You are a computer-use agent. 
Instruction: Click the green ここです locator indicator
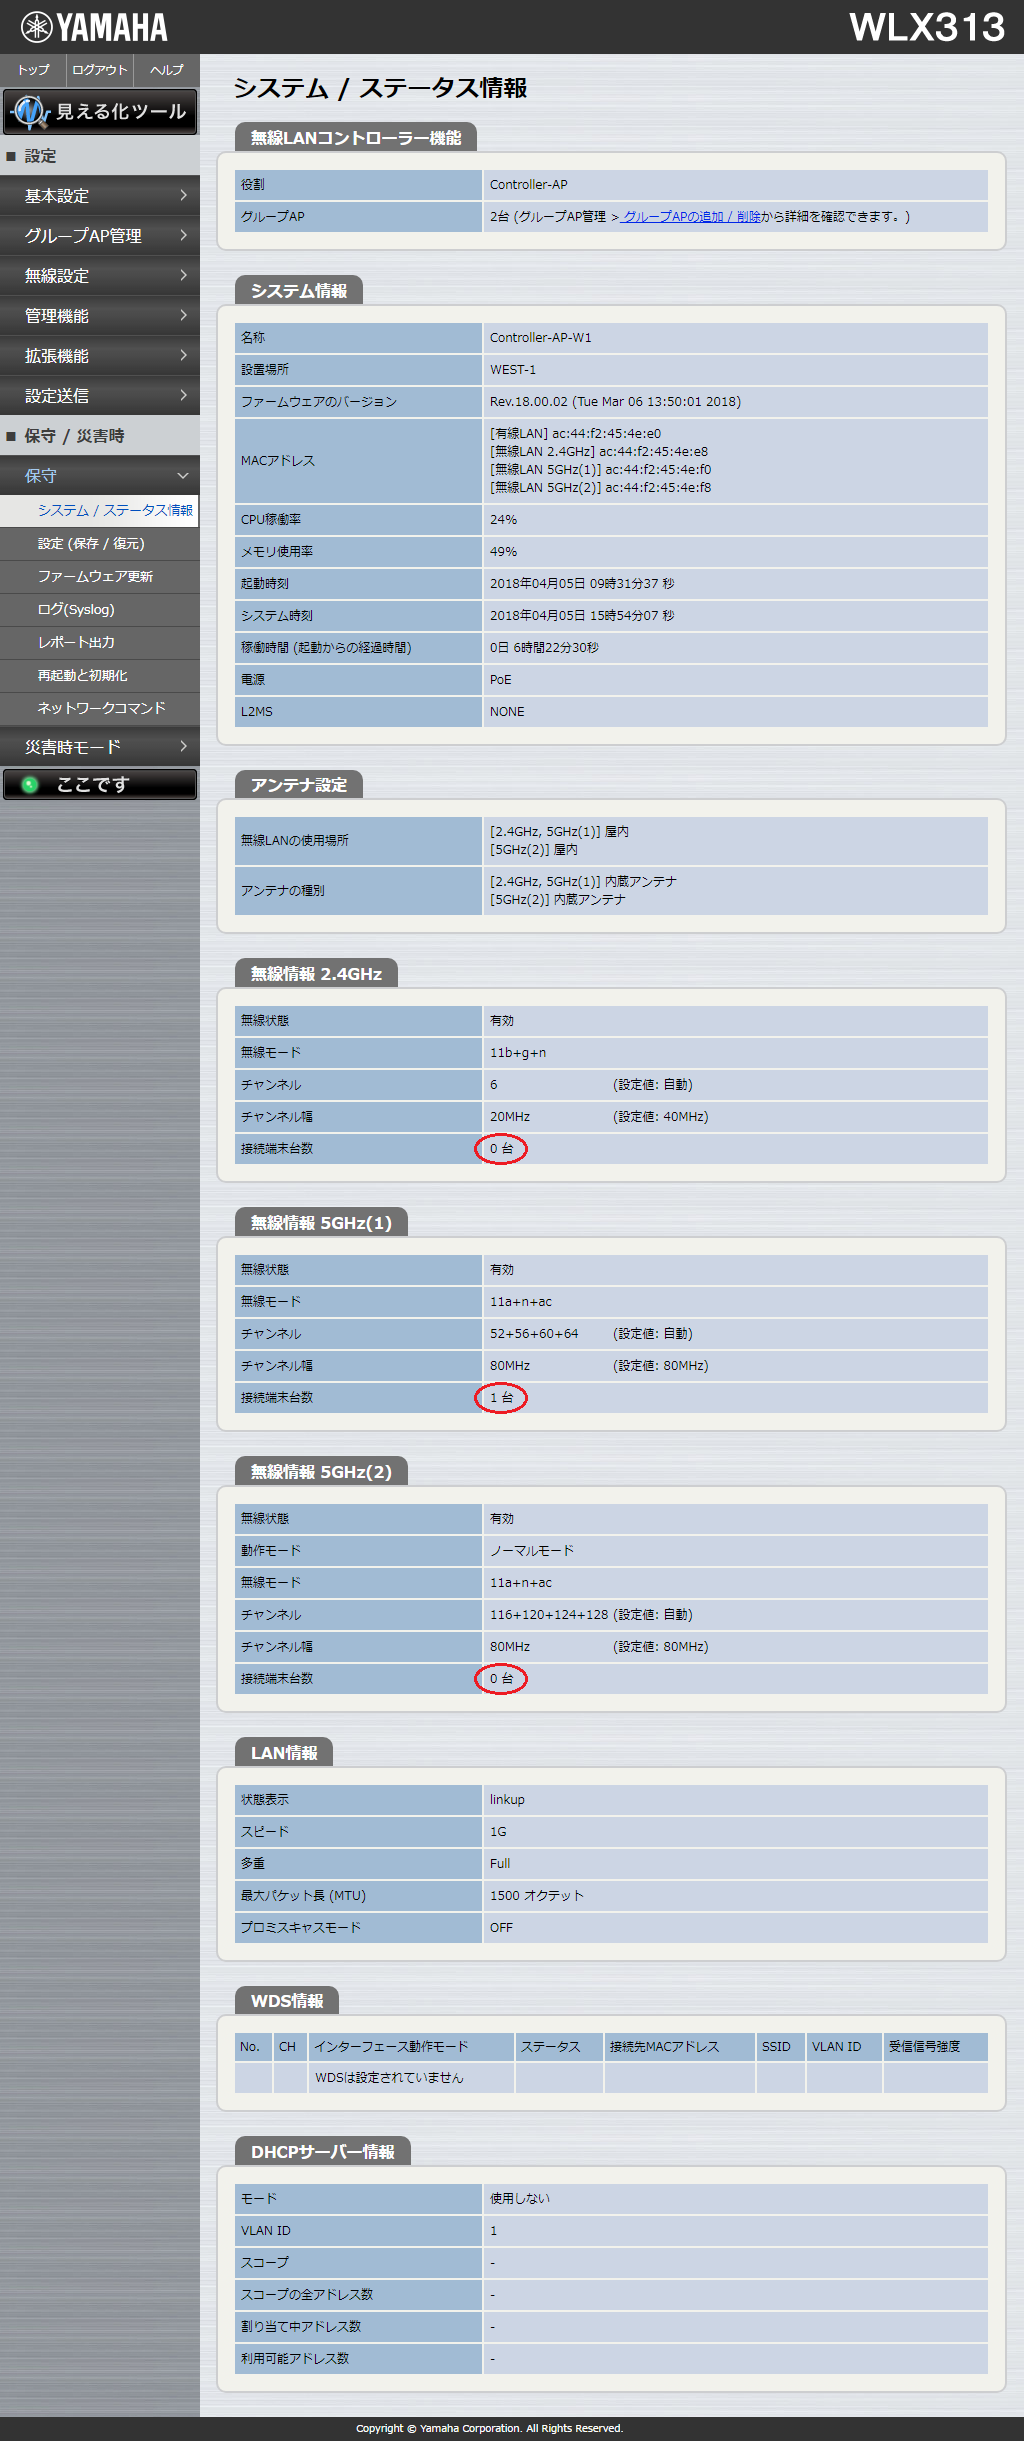(x=100, y=785)
